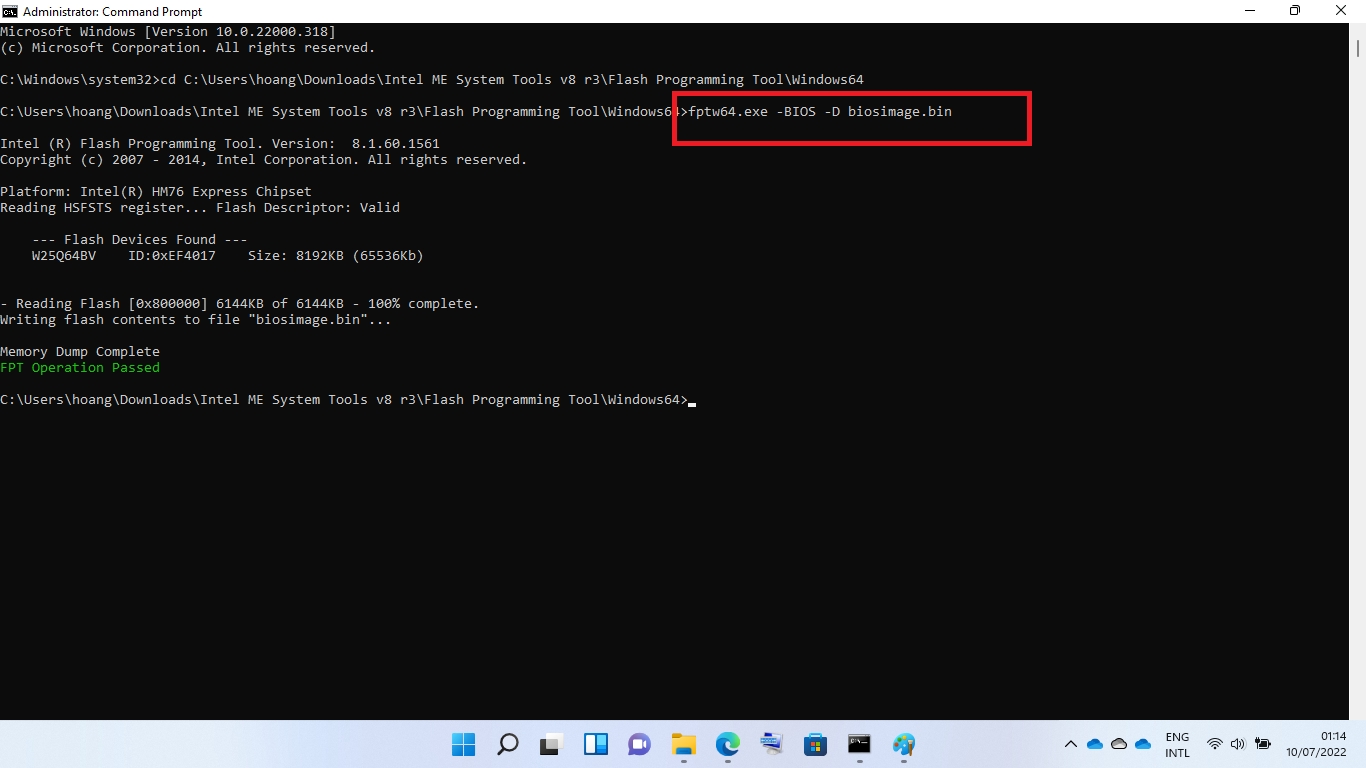
Task: Click the Command Prompt taskbar icon
Action: tap(859, 744)
